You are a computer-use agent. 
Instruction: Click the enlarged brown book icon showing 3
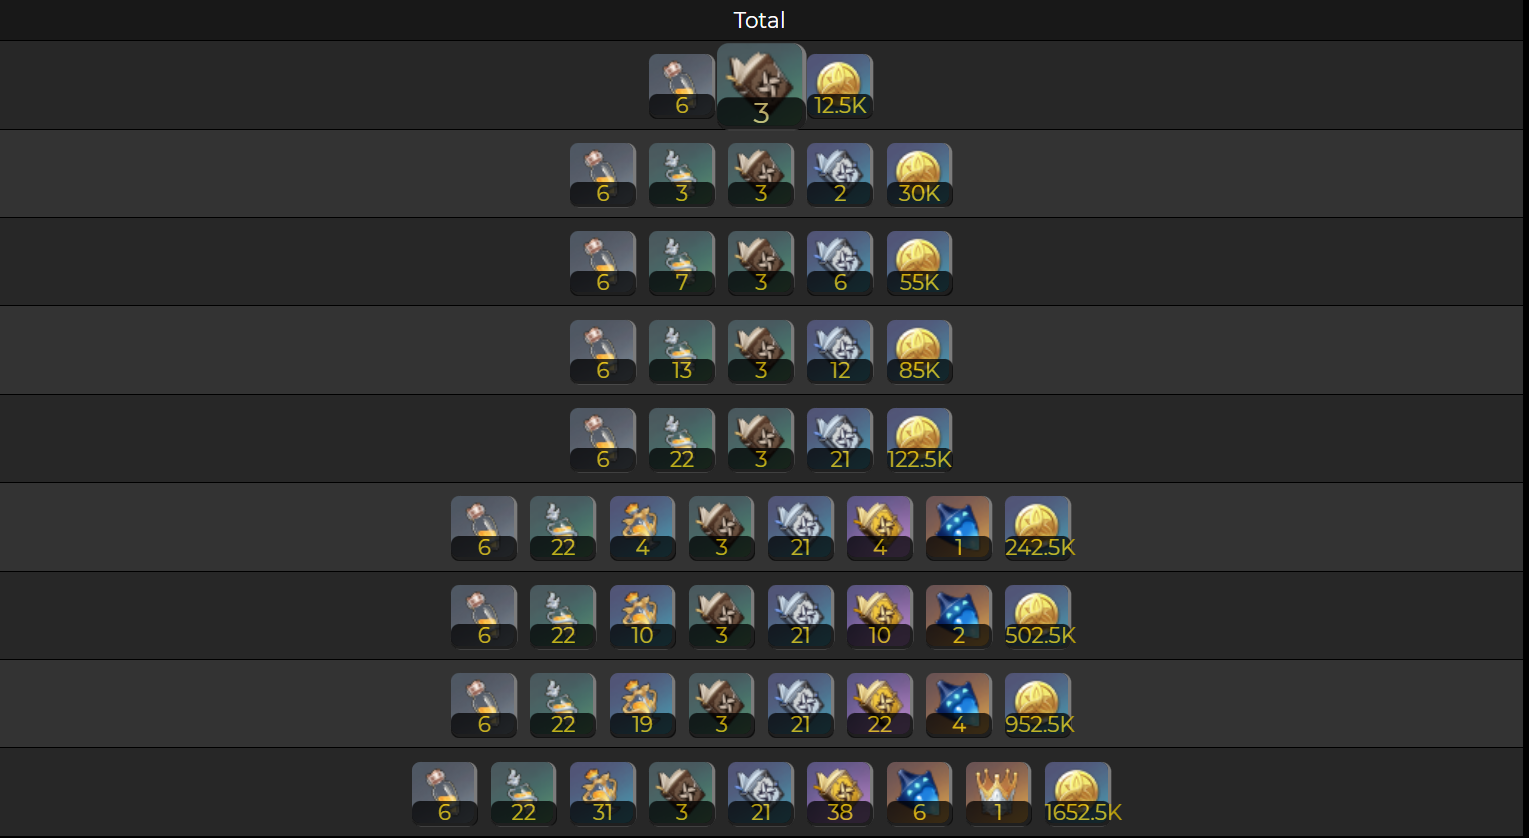(761, 86)
